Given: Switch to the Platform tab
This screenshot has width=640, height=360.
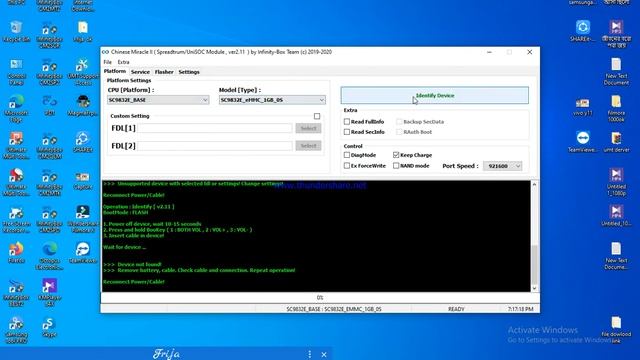Looking at the screenshot, I should (115, 71).
